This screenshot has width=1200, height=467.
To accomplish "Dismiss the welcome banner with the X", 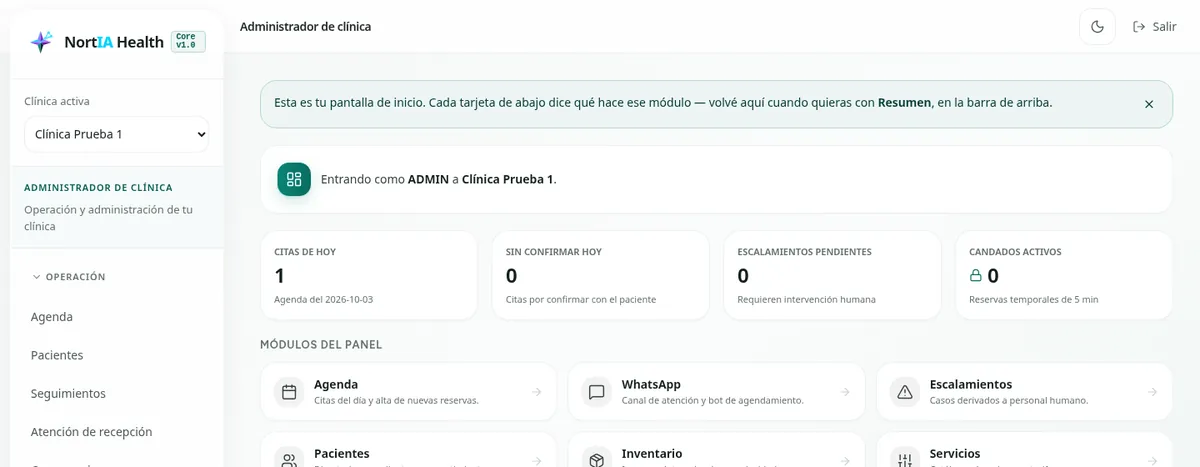I will point(1149,104).
